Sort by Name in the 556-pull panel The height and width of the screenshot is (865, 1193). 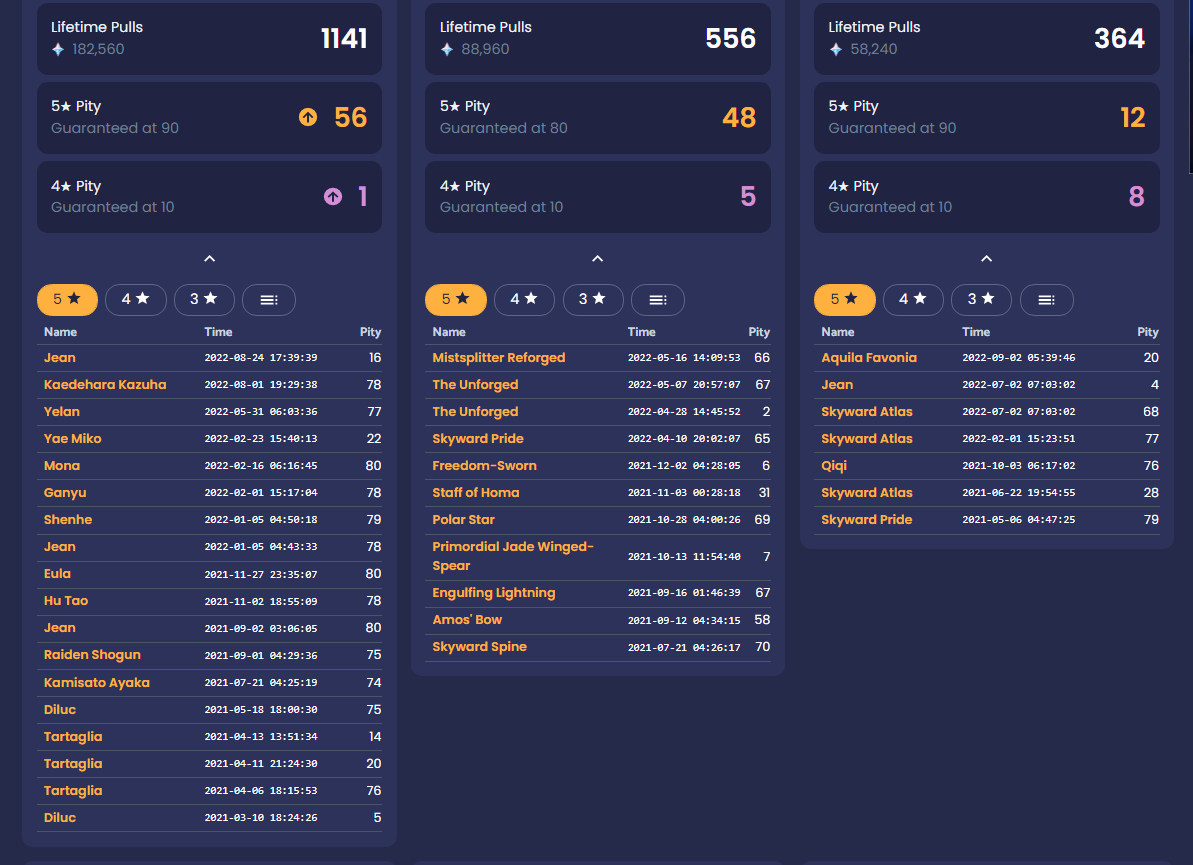[x=449, y=332]
